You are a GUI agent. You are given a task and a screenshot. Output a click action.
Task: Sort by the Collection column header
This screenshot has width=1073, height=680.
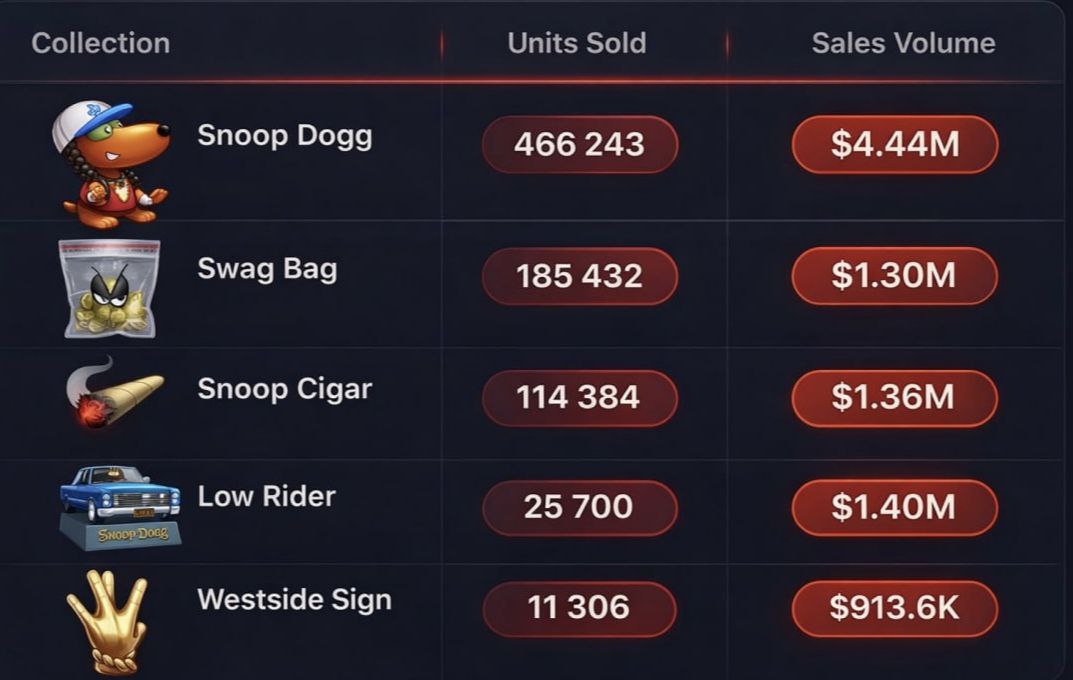coord(100,43)
